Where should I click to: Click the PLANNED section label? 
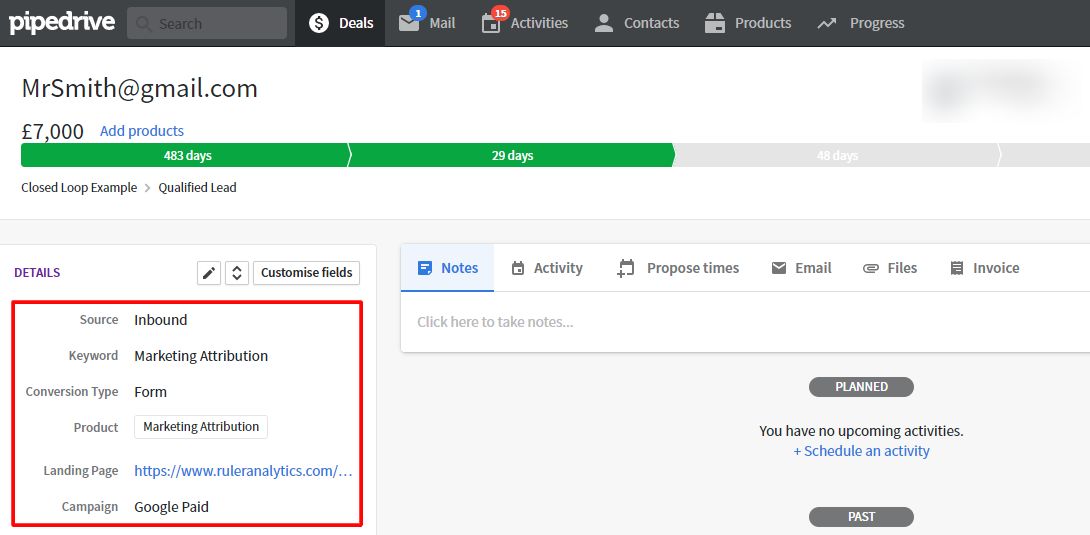click(861, 387)
